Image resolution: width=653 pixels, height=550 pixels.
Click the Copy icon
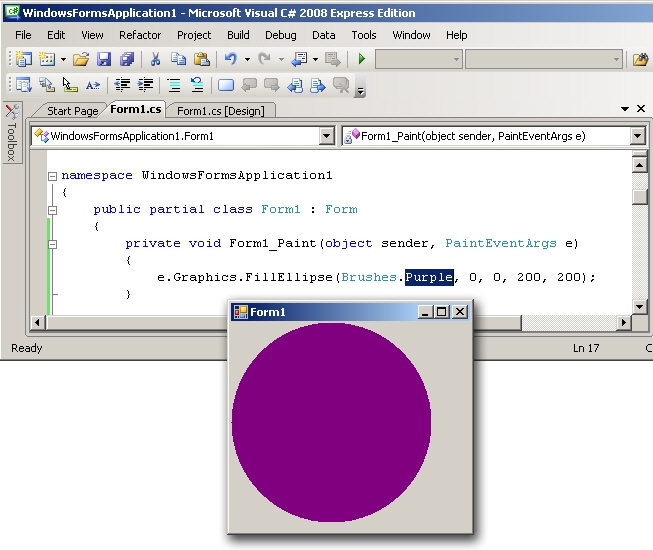click(x=179, y=59)
